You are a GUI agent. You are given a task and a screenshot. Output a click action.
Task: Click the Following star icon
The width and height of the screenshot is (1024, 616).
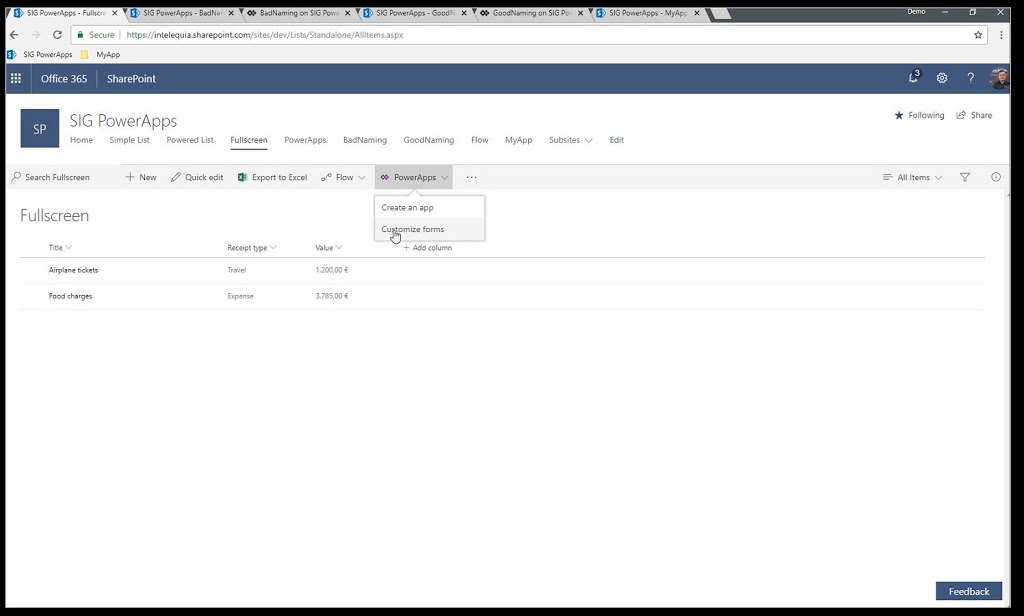click(x=899, y=115)
